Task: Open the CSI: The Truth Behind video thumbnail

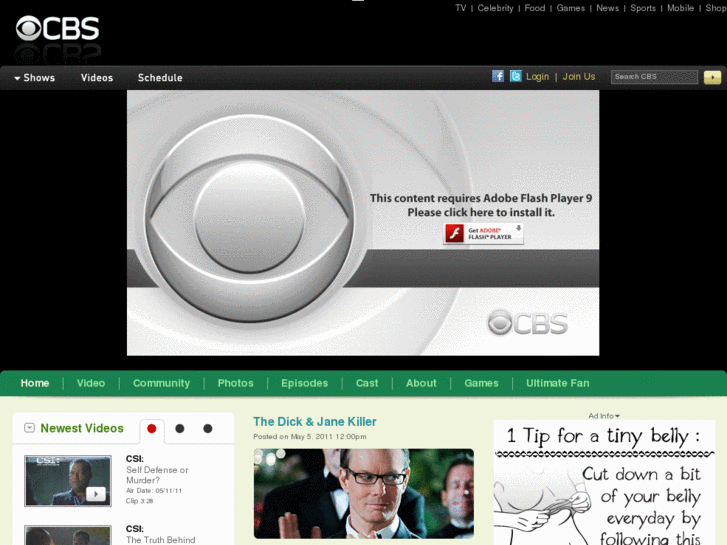Action: pyautogui.click(x=68, y=535)
